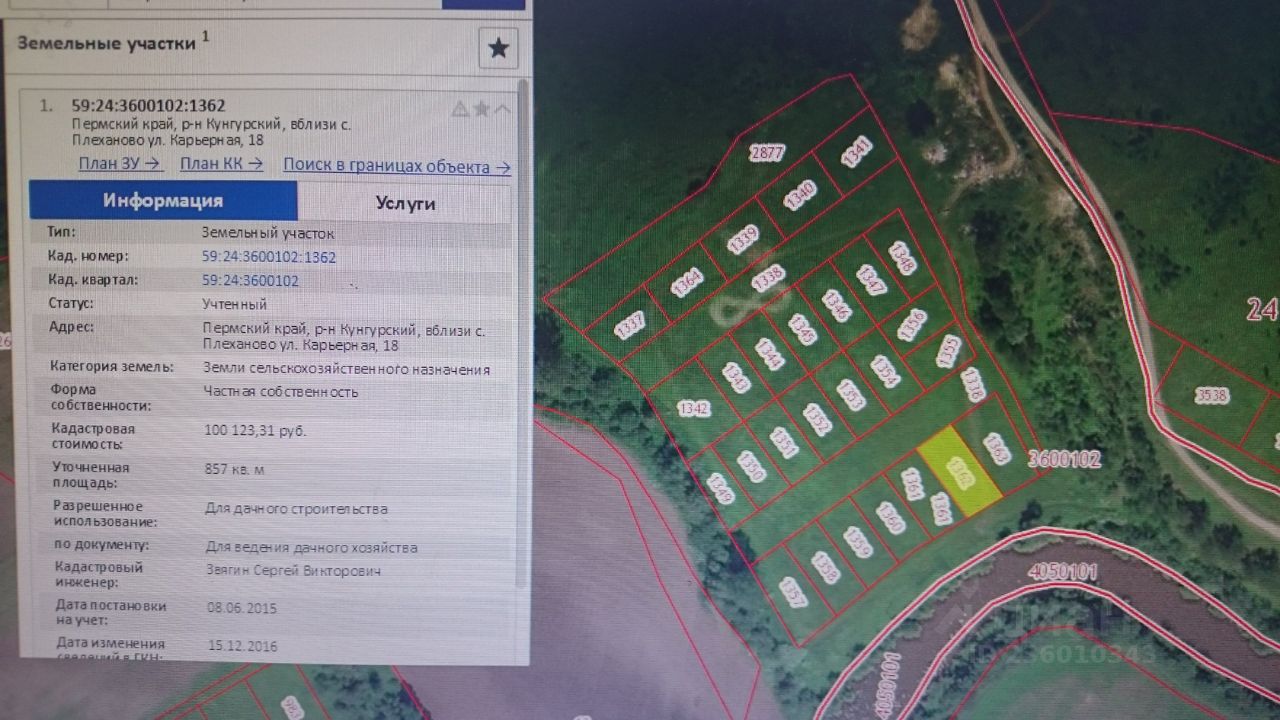Click the engineer name Звягин Сергей Викторович
This screenshot has width=1280, height=720.
click(292, 571)
